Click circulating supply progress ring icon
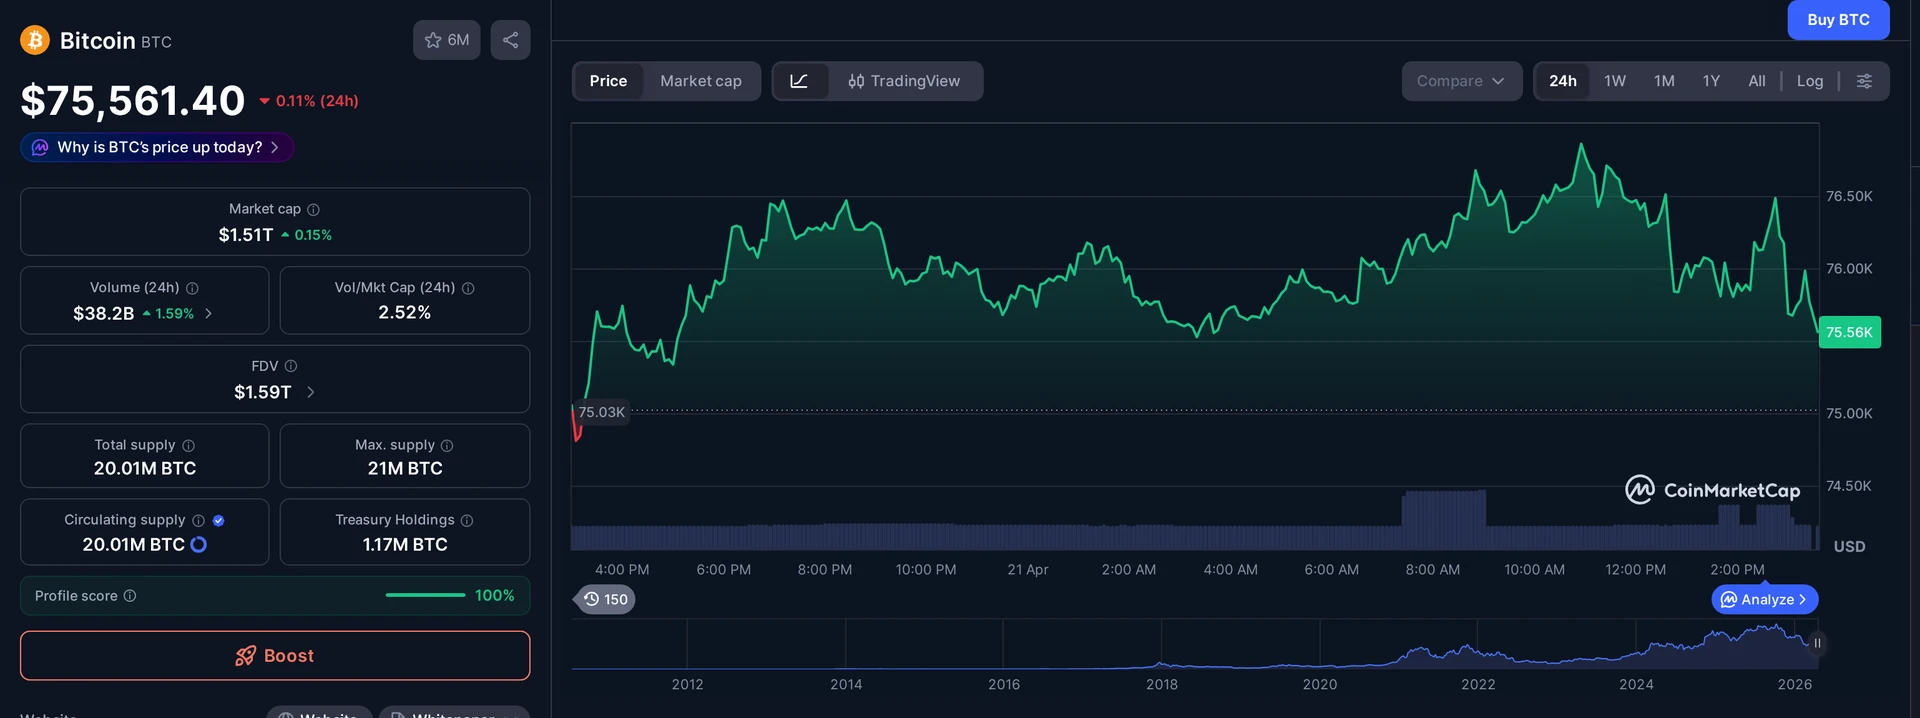 pos(198,544)
